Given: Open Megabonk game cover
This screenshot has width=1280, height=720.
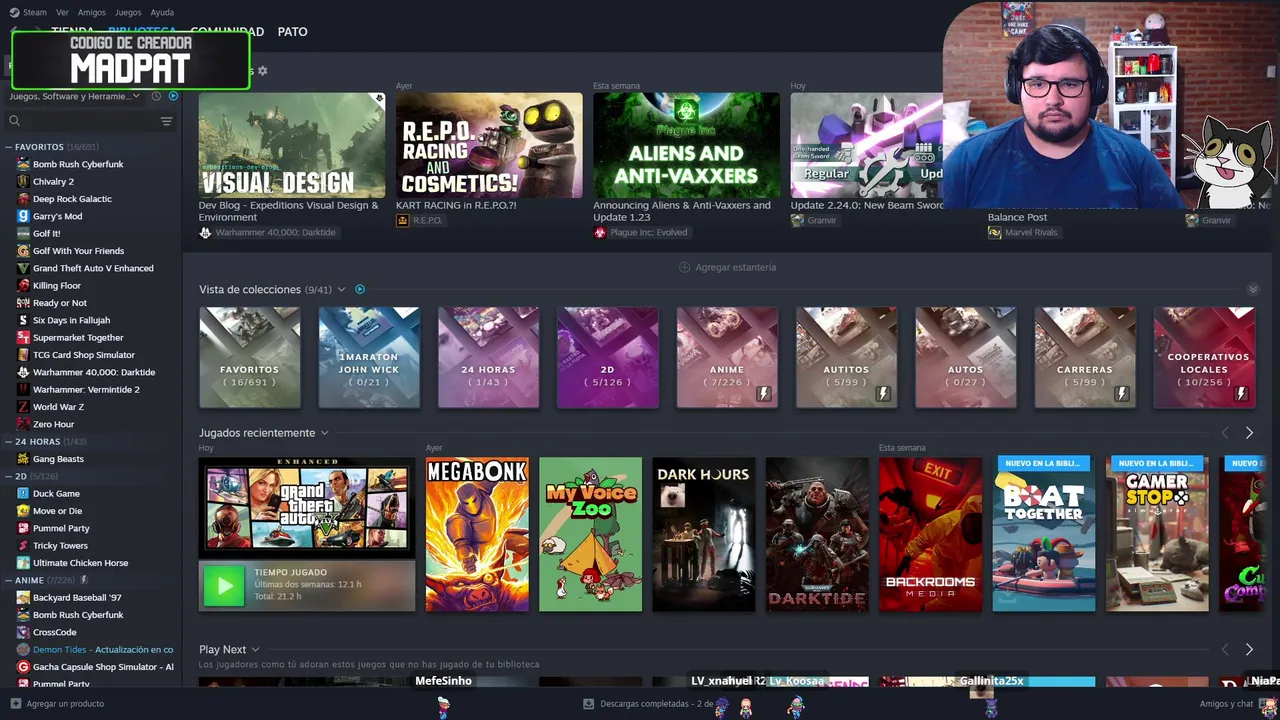Looking at the screenshot, I should 477,534.
